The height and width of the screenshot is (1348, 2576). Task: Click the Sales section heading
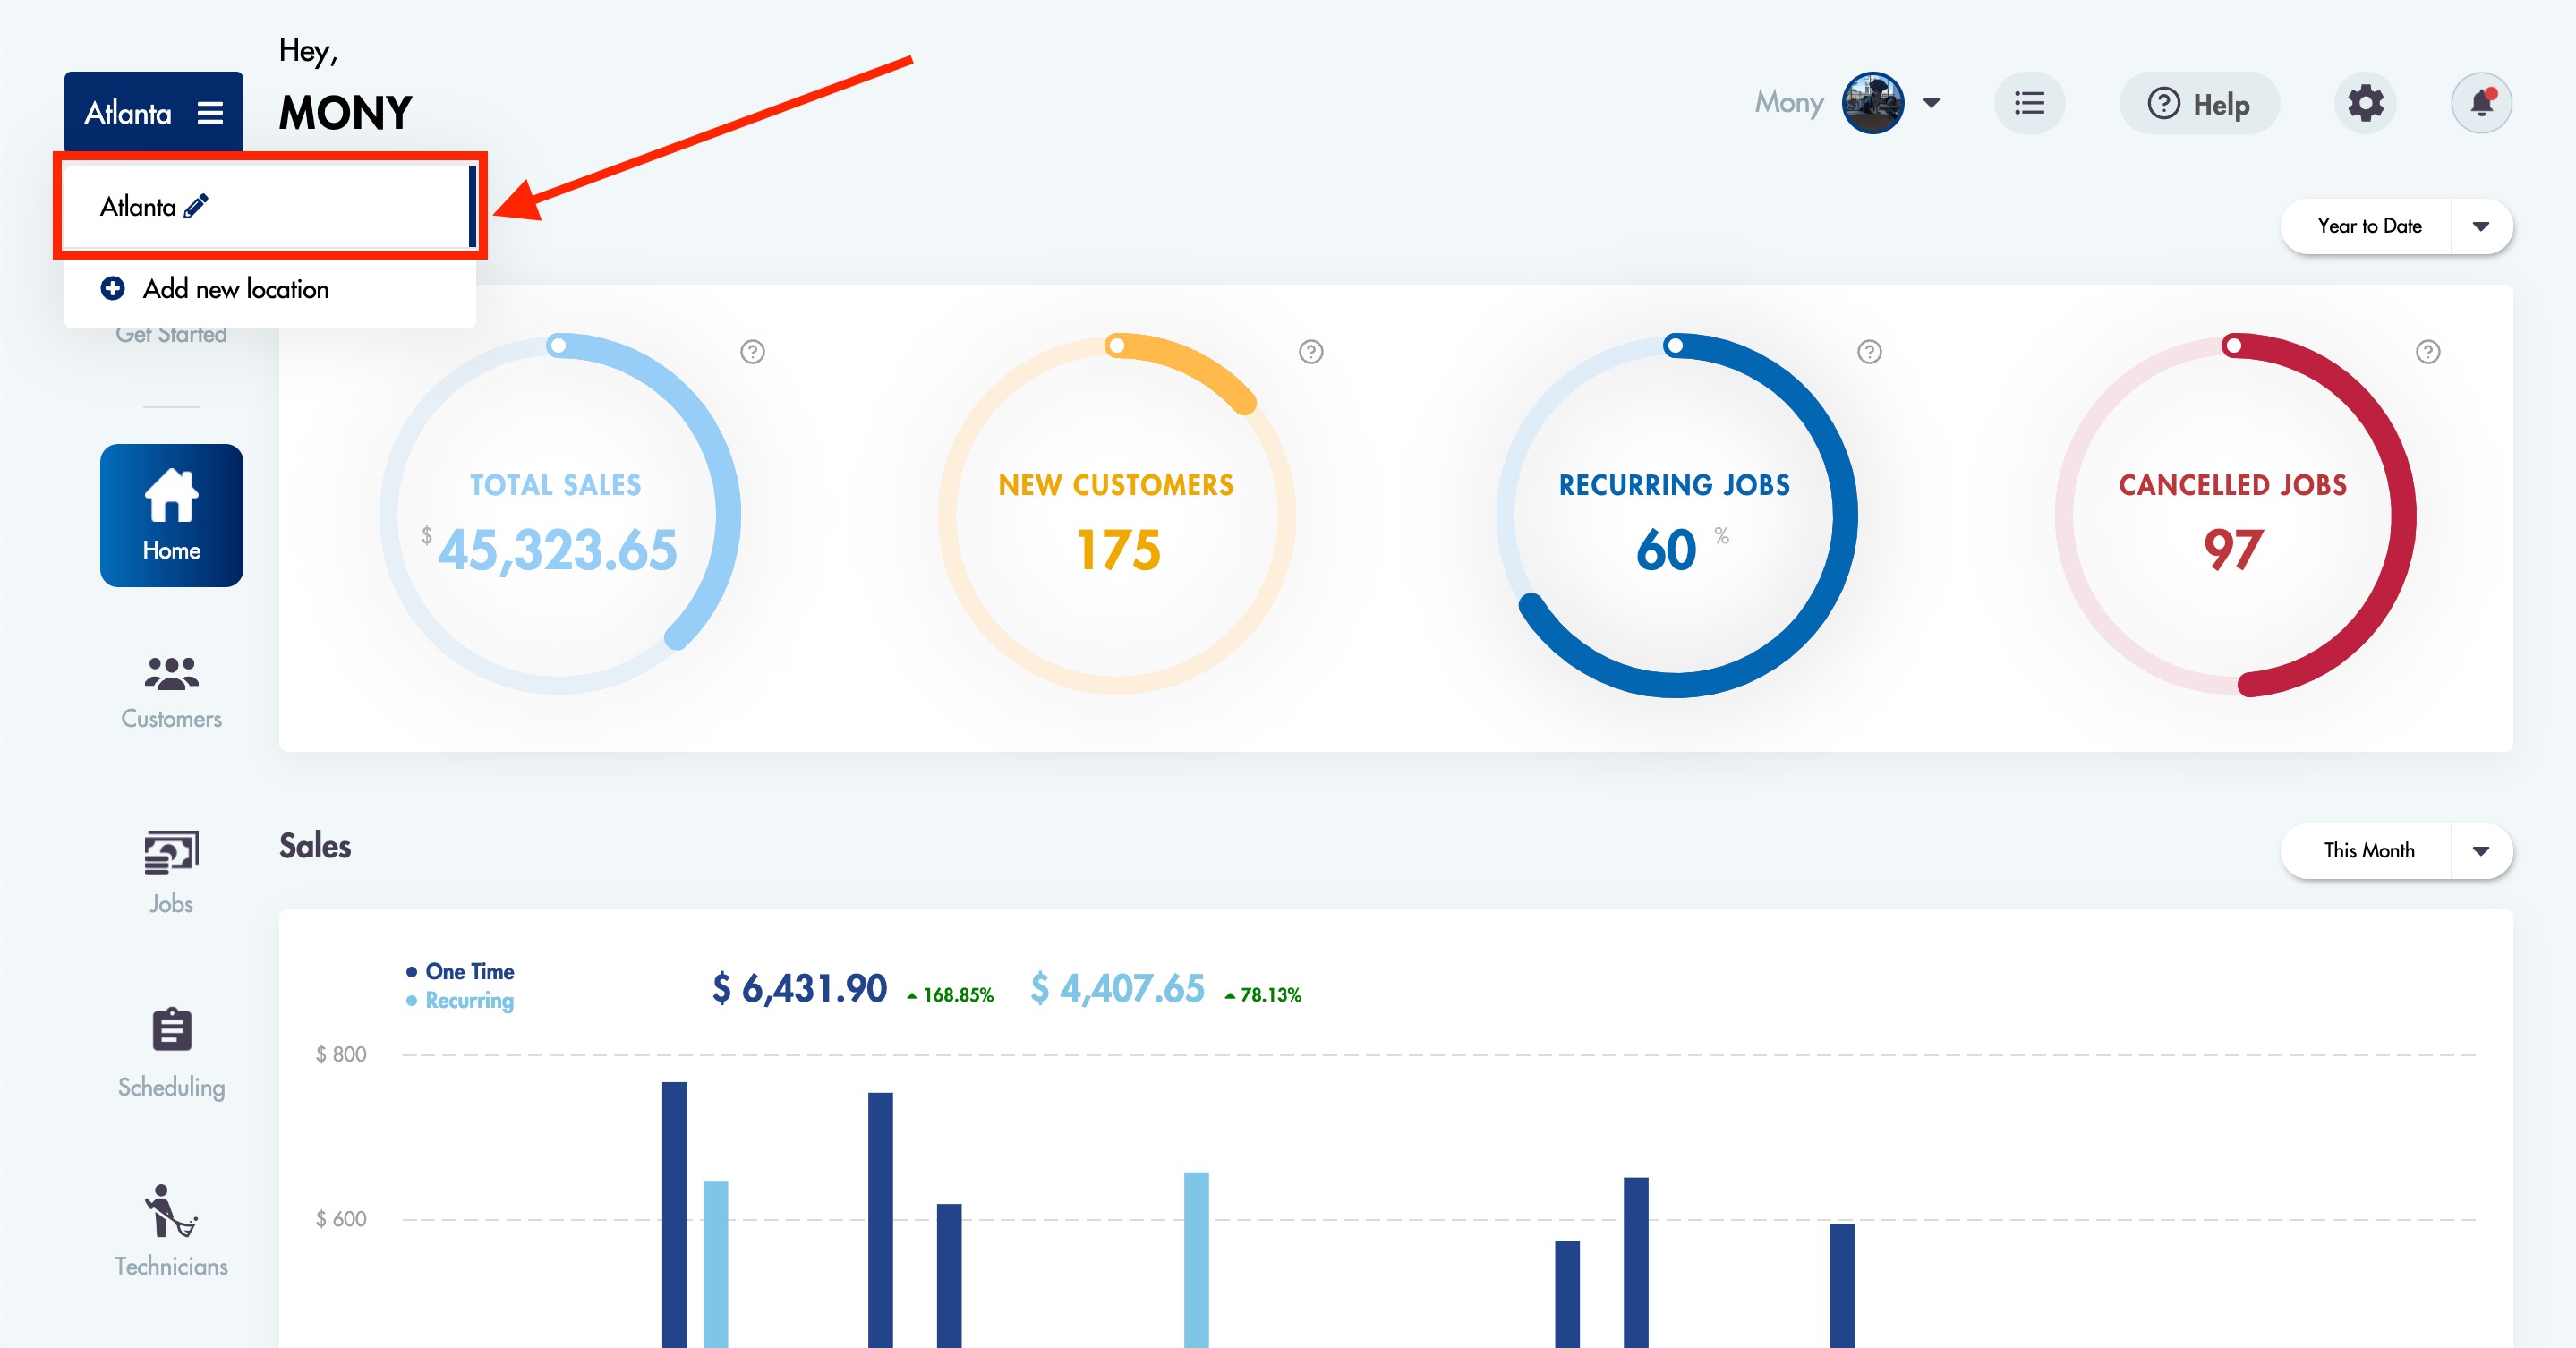[x=315, y=846]
